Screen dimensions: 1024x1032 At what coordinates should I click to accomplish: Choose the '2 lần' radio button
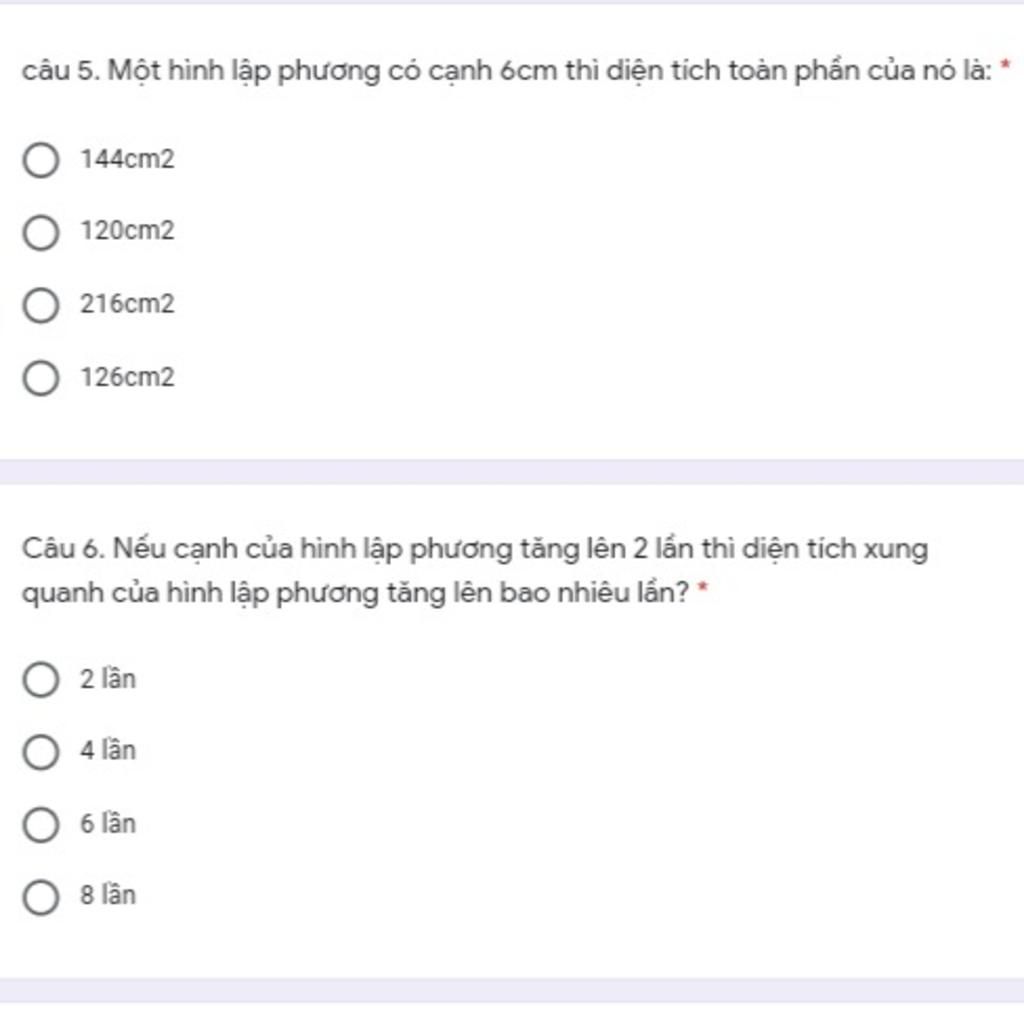(x=41, y=679)
